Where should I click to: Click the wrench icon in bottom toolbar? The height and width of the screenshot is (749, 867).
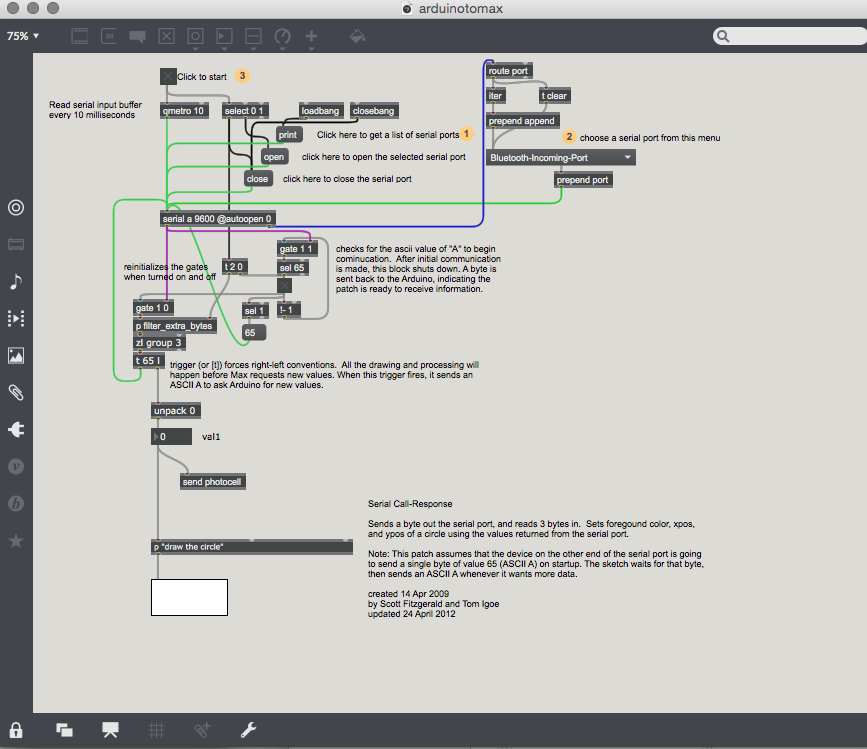click(248, 730)
